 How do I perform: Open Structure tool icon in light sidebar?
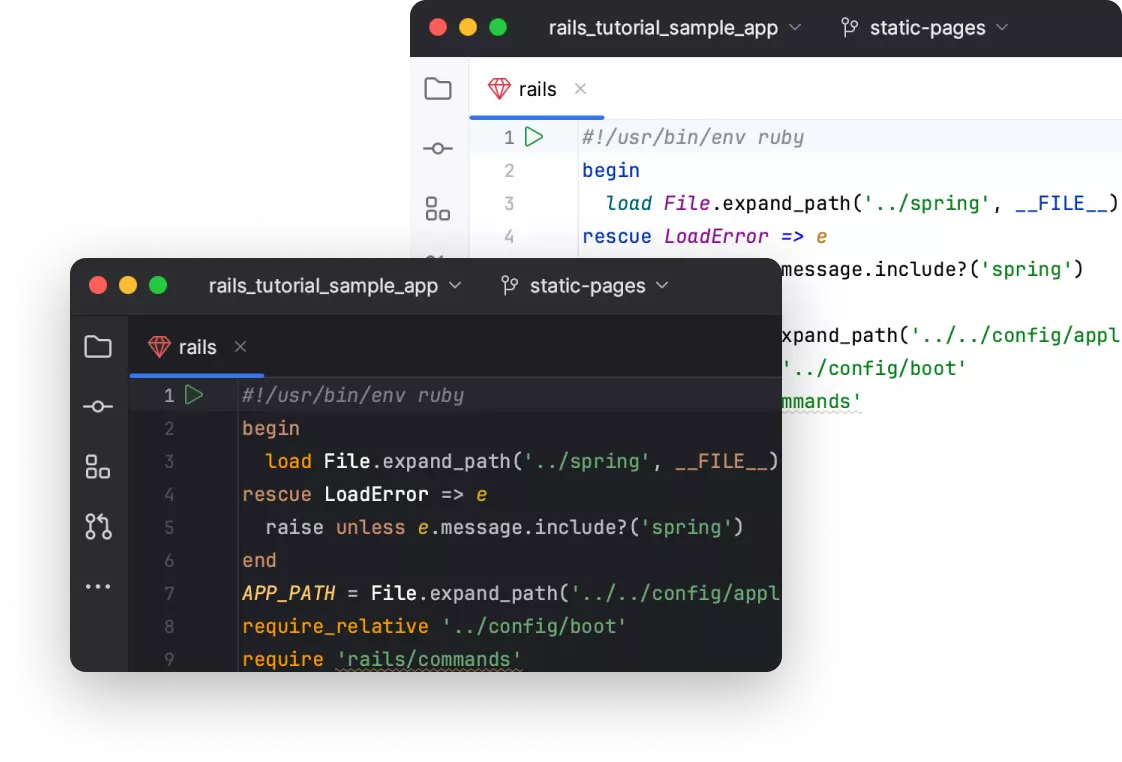pos(438,209)
